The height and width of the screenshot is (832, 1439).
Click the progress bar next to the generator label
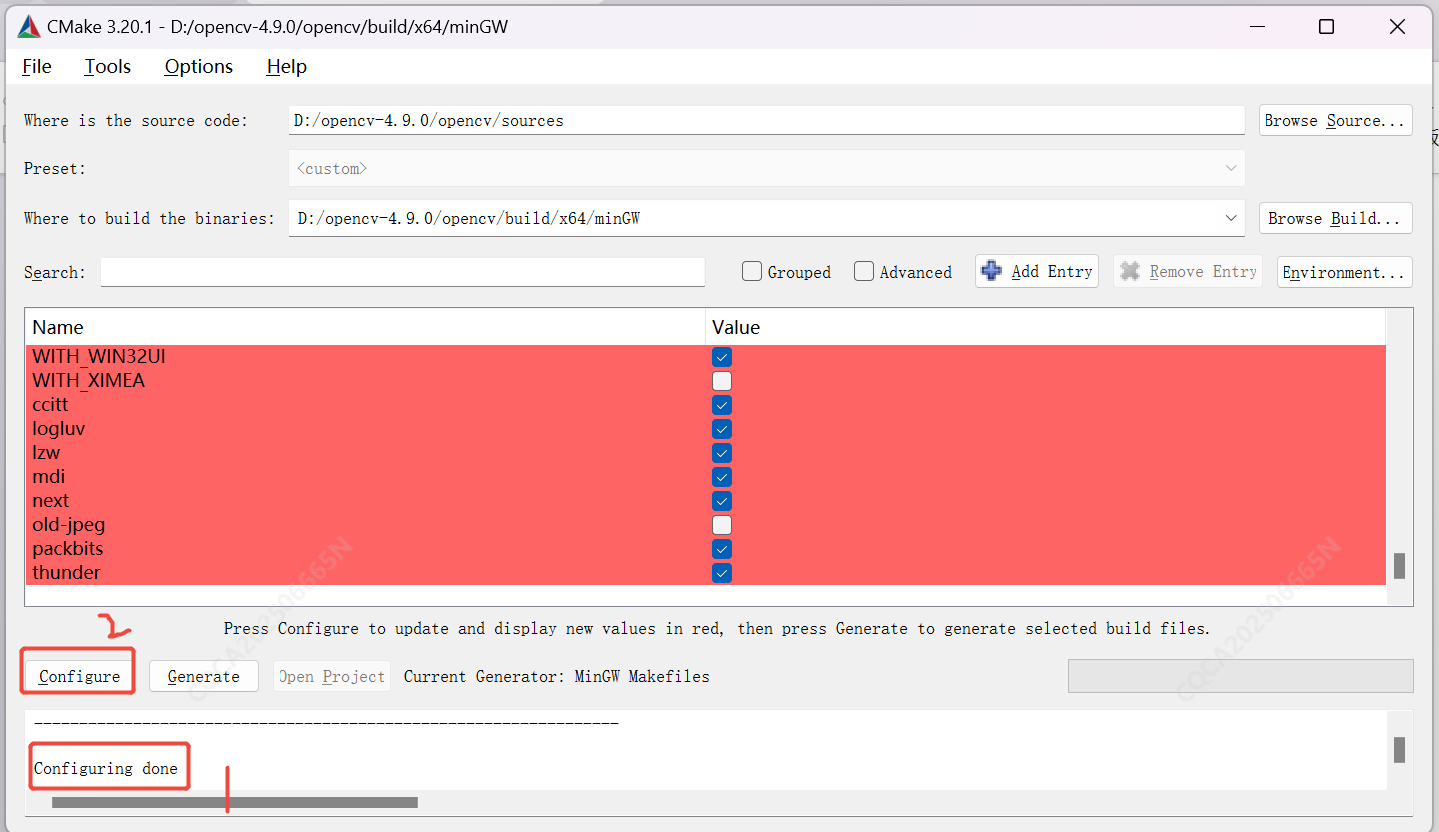click(x=1240, y=676)
